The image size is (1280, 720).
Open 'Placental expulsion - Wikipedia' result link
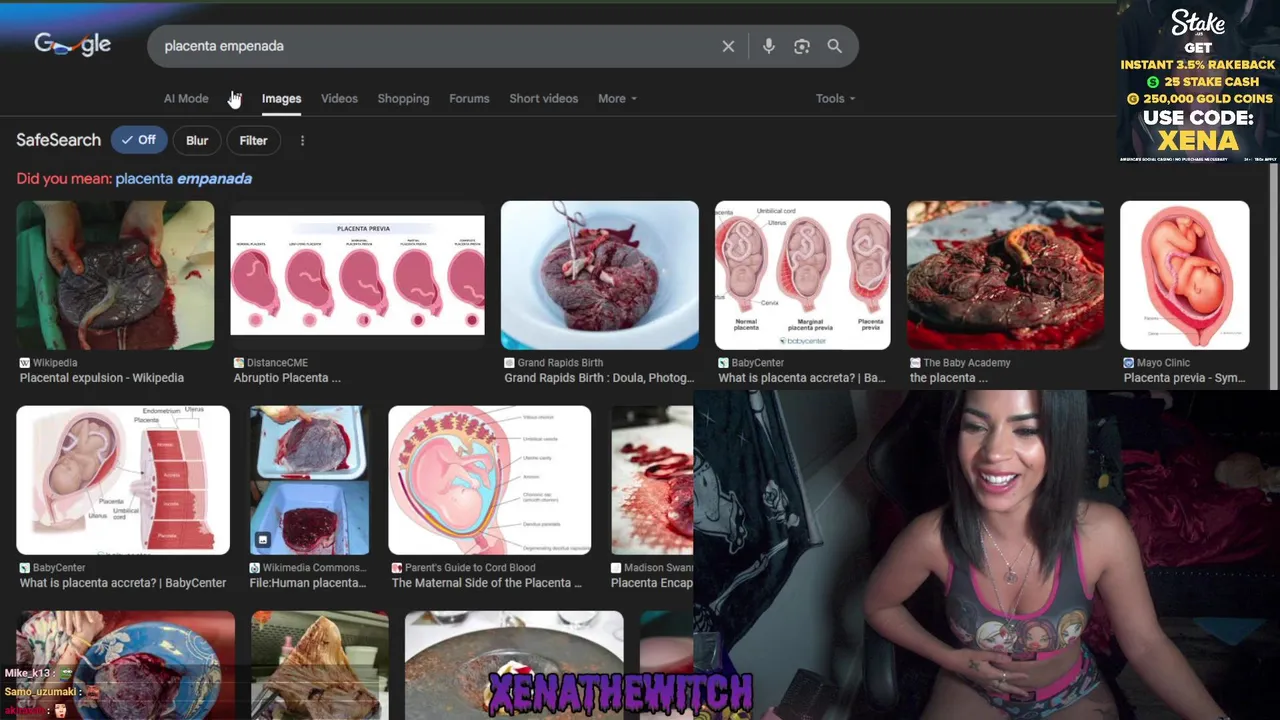(101, 378)
